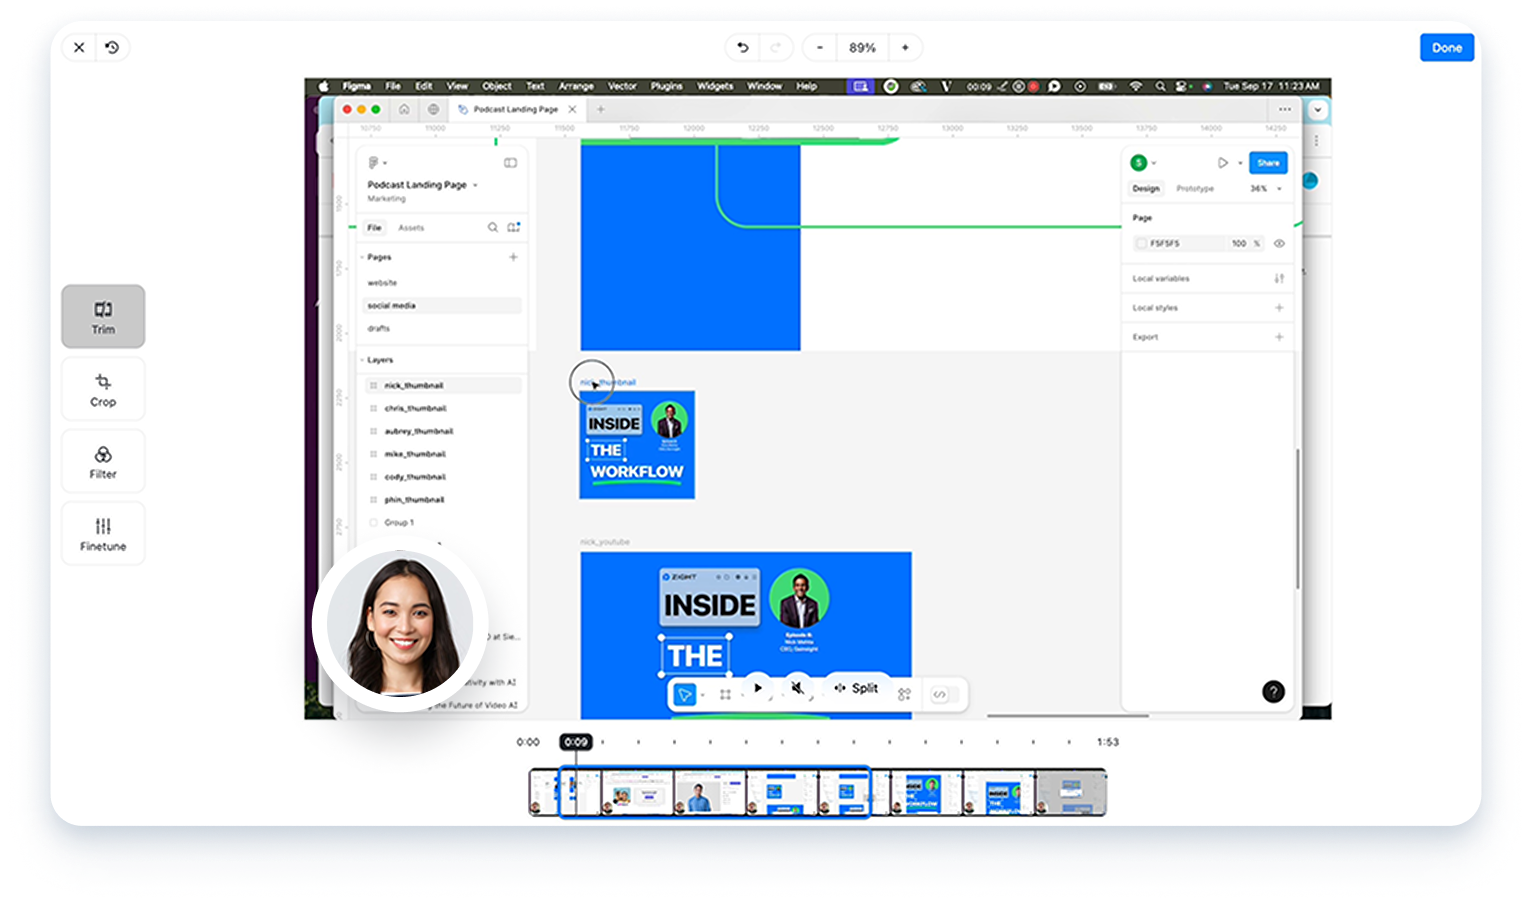Toggle page background visibility eye icon
The height and width of the screenshot is (905, 1531).
1279,244
